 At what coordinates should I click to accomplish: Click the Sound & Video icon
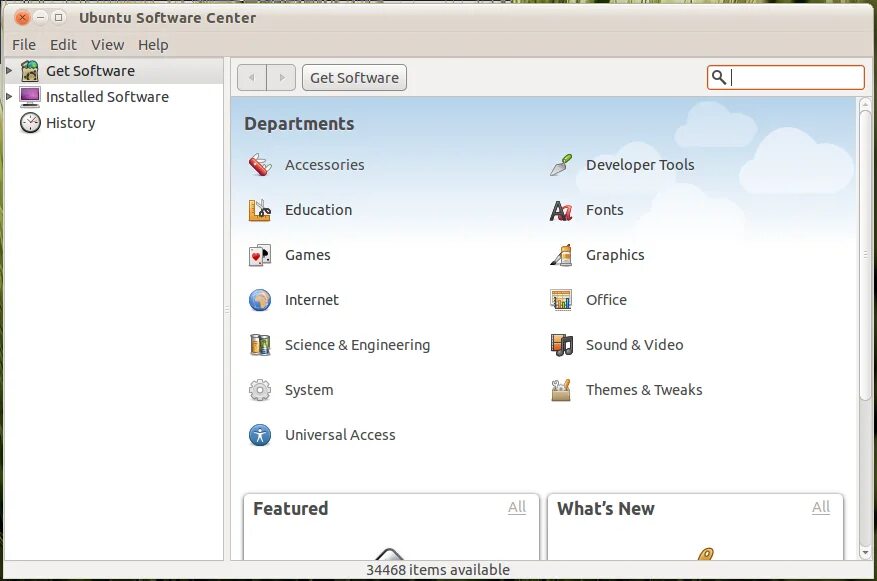(x=561, y=345)
